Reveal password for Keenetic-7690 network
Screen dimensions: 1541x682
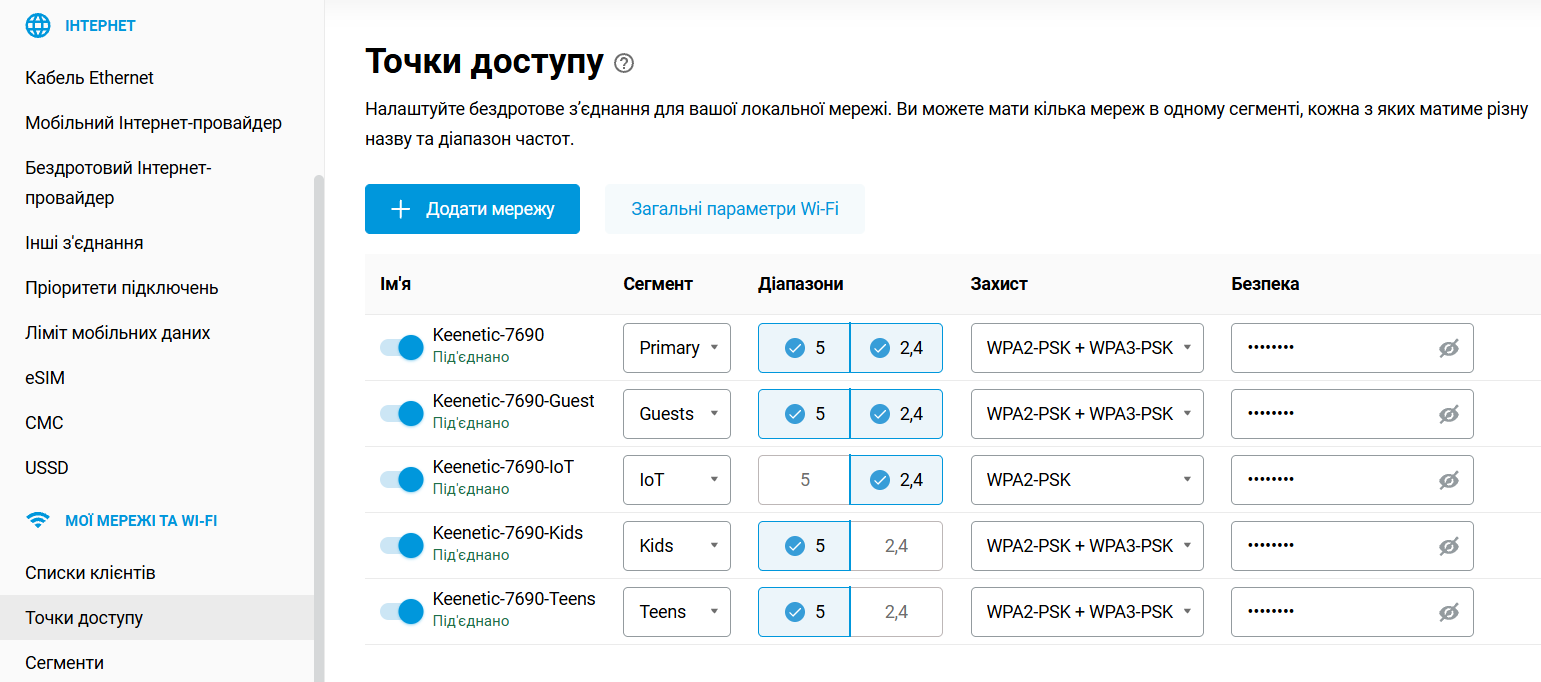coord(1449,348)
